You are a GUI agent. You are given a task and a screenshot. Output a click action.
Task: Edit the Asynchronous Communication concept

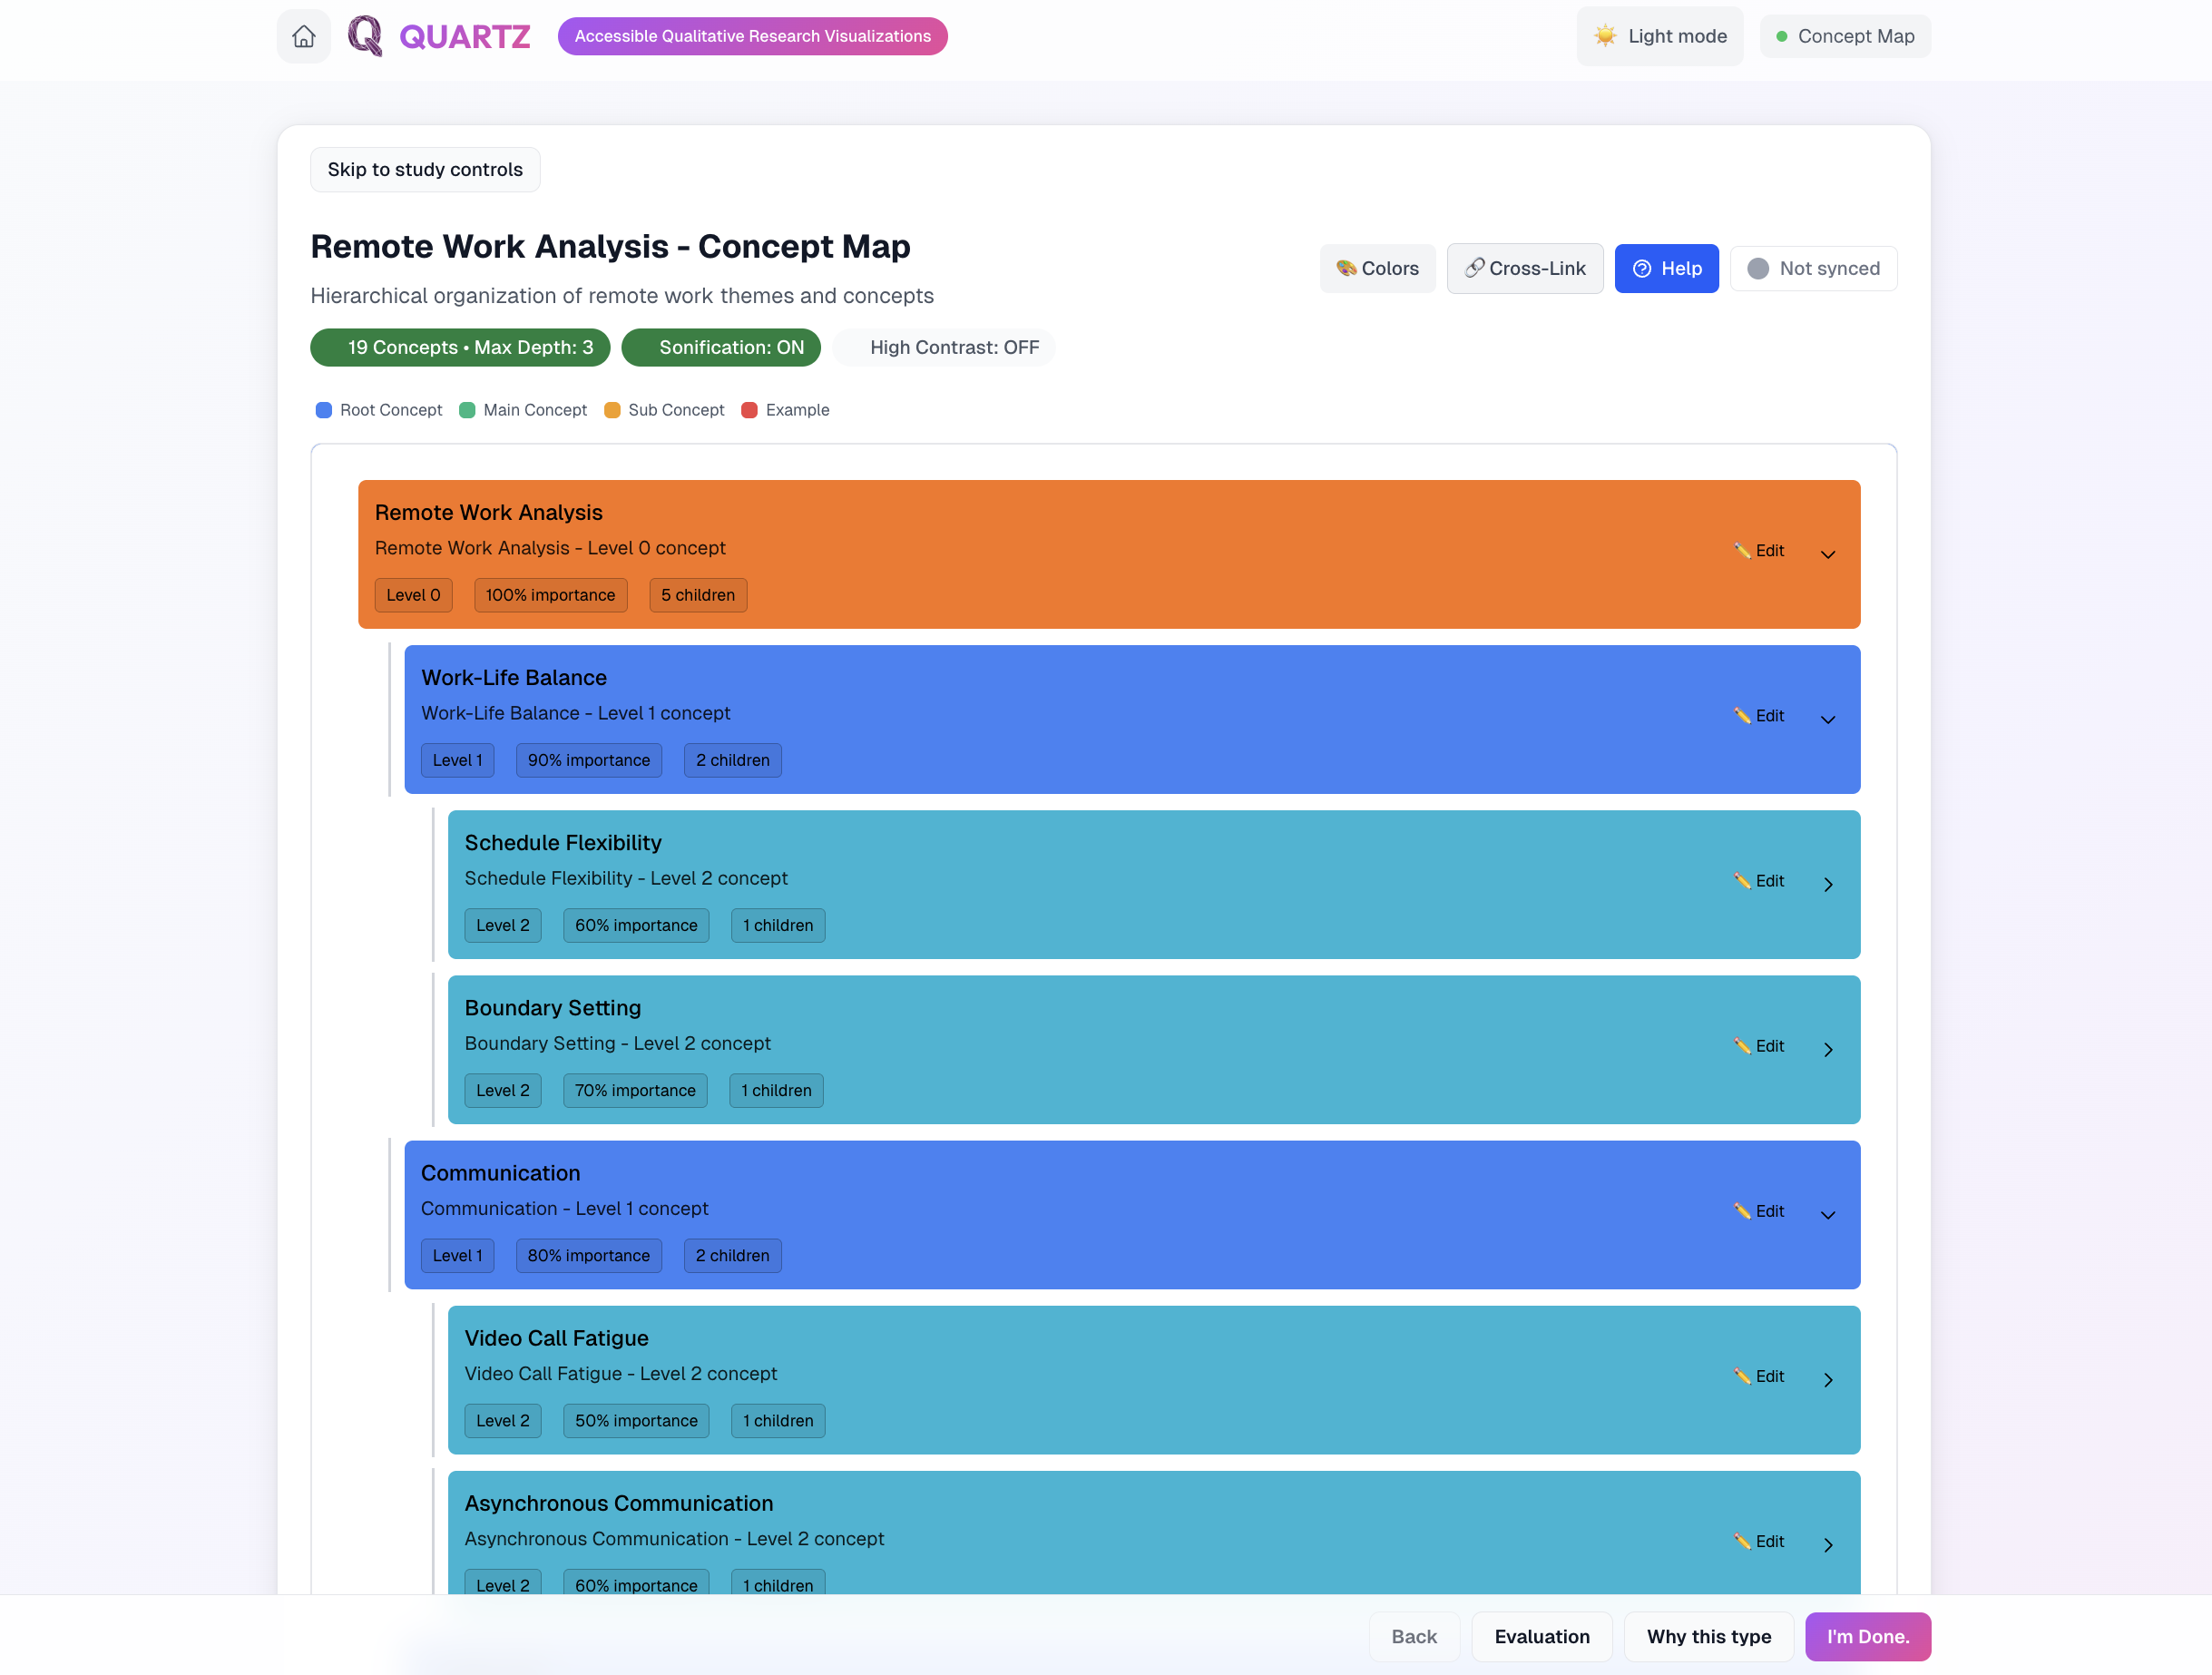pyautogui.click(x=1759, y=1540)
